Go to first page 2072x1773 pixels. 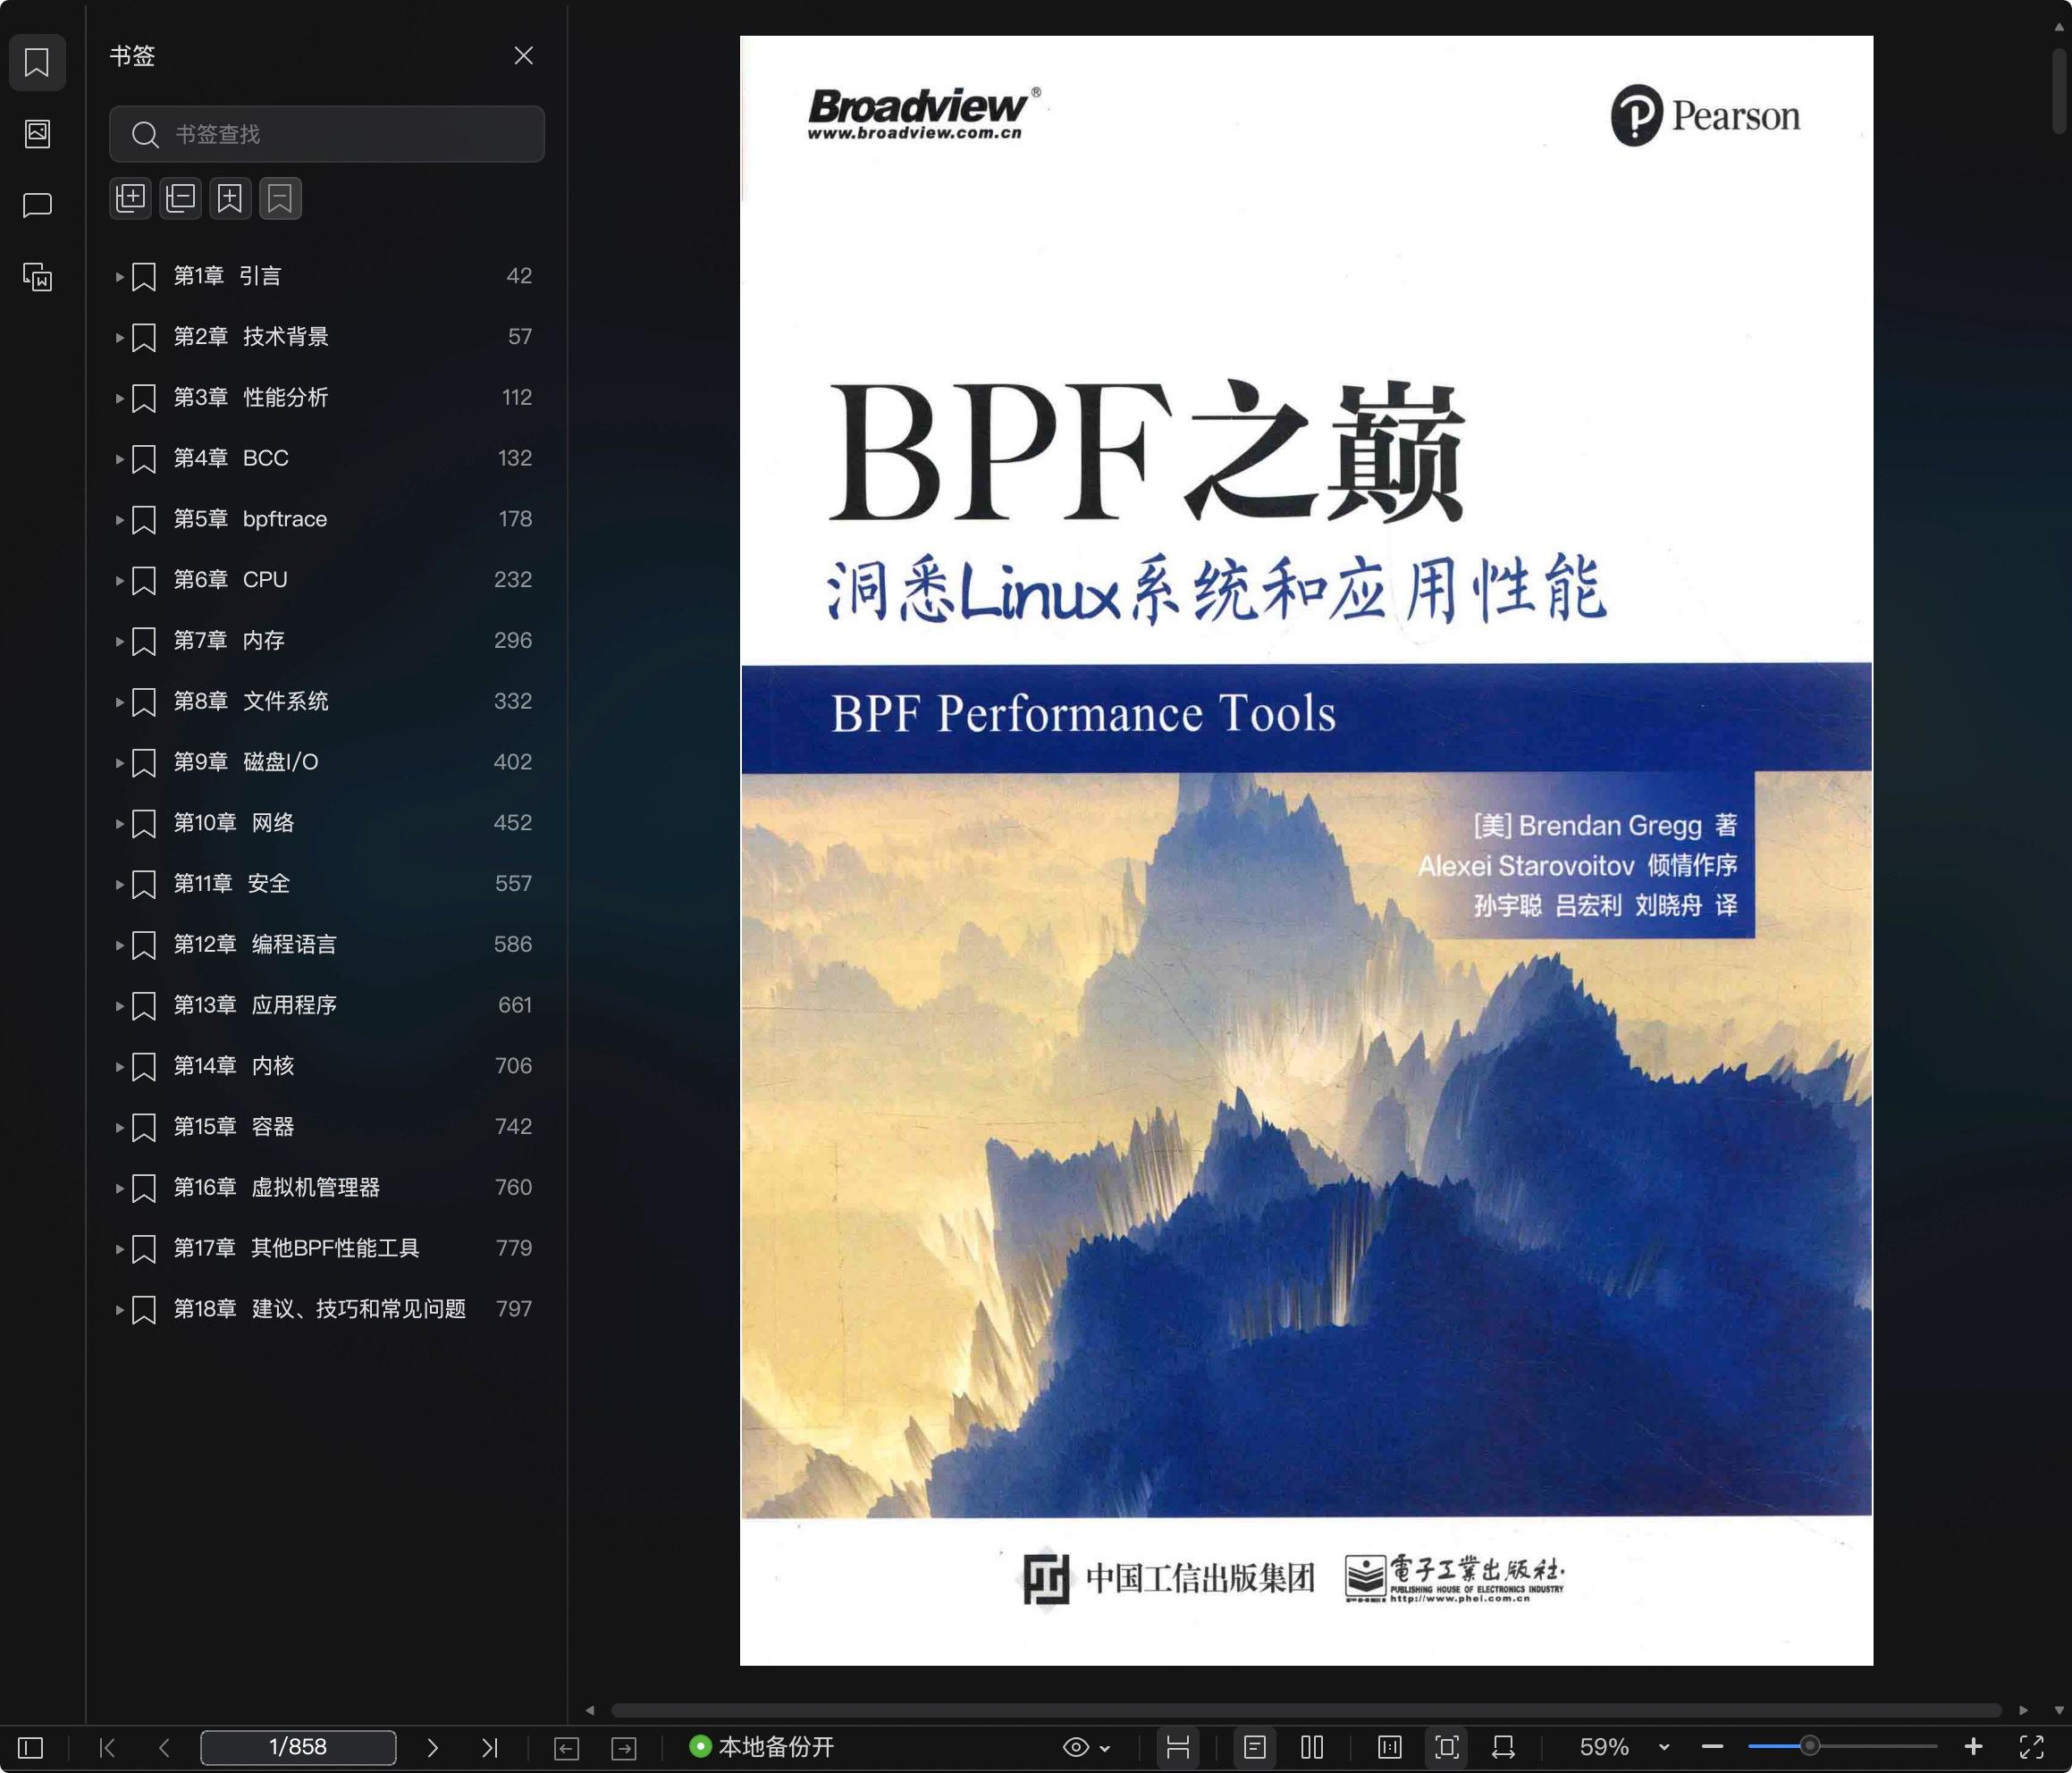(x=108, y=1748)
